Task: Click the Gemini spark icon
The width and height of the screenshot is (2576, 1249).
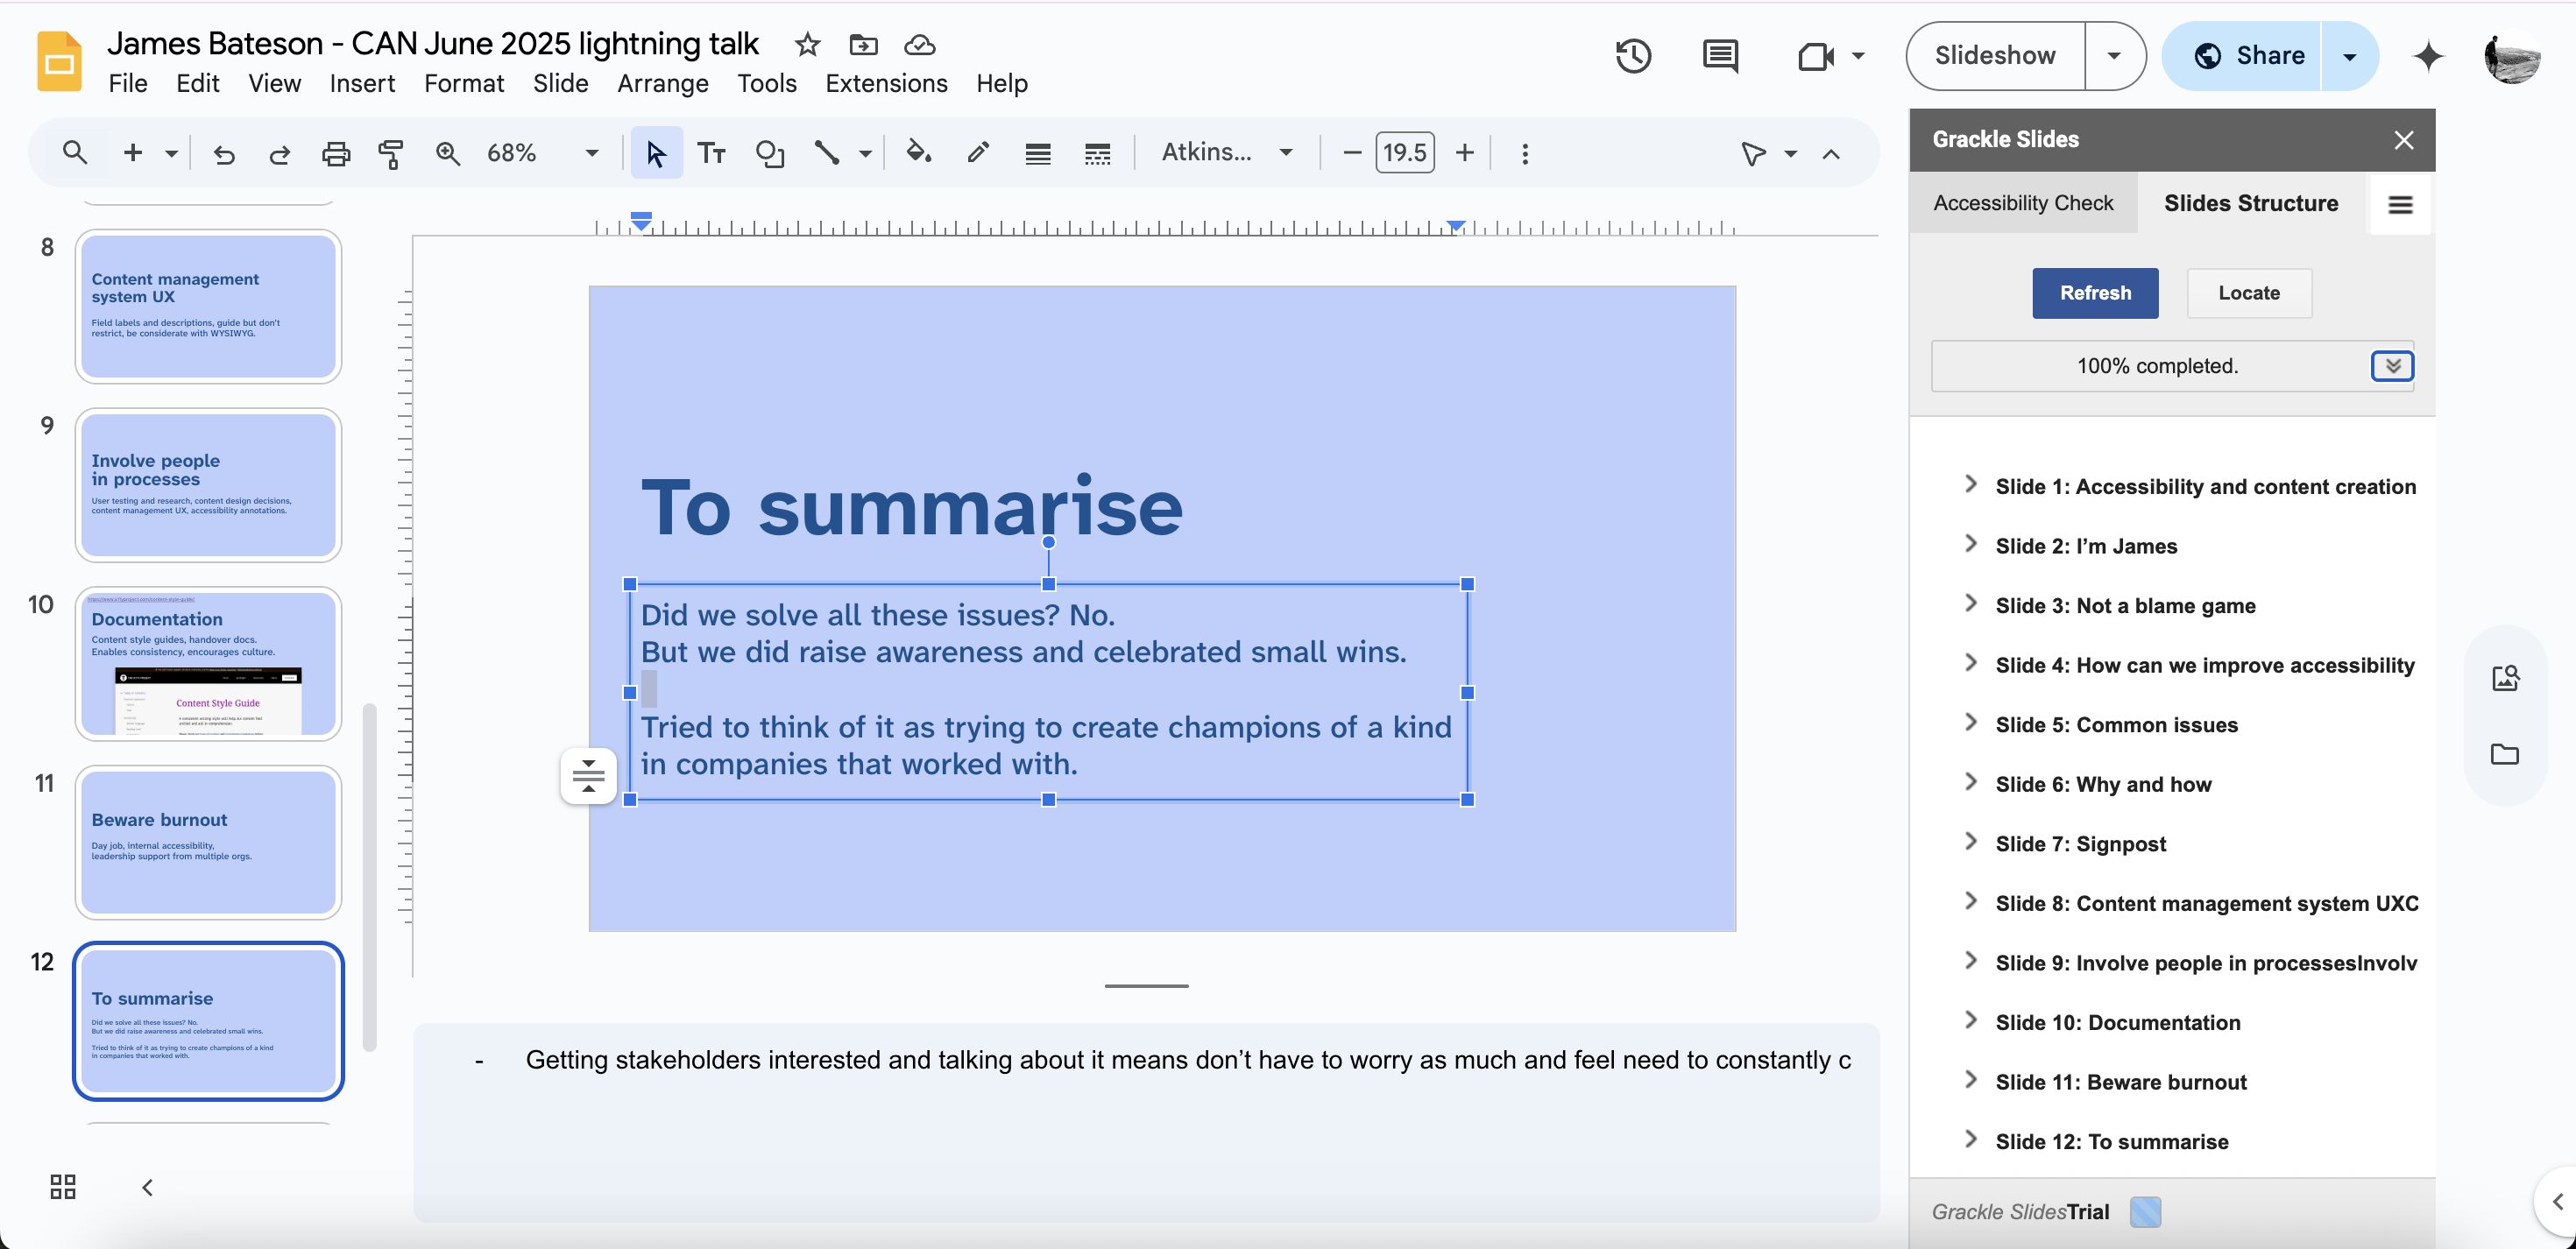Action: point(2427,57)
